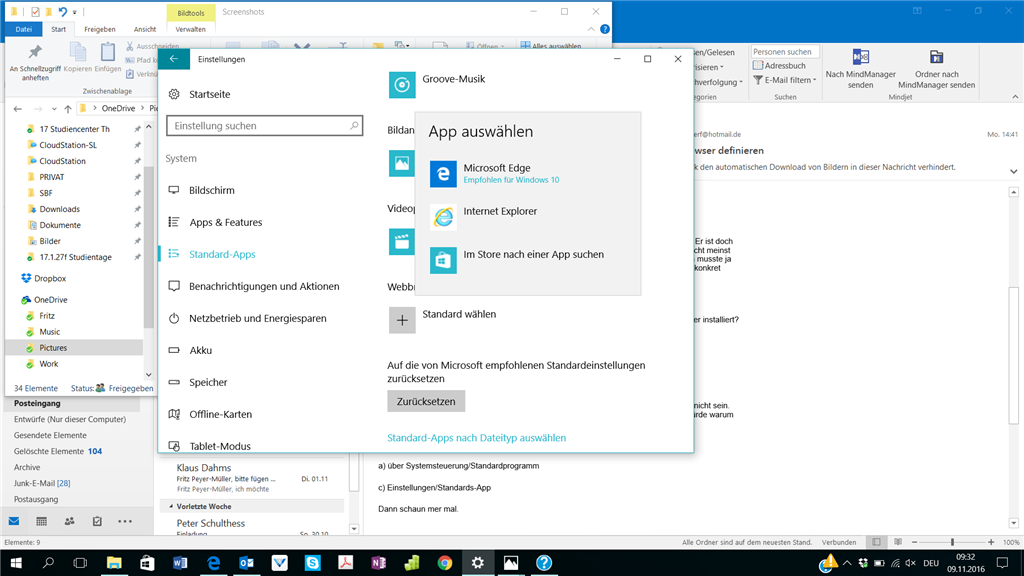Open Windows Store from the taskbar
Image resolution: width=1024 pixels, height=576 pixels.
coord(147,562)
